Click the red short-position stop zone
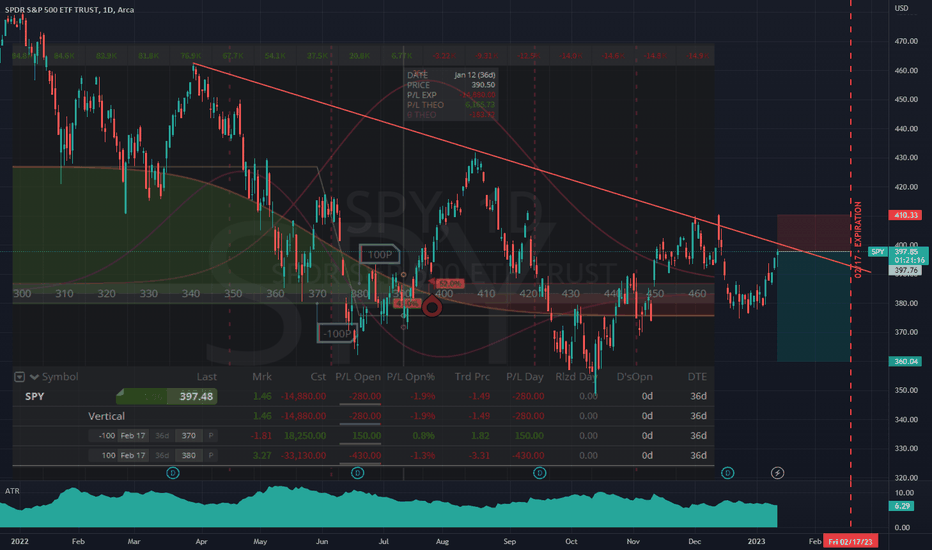 tap(814, 233)
